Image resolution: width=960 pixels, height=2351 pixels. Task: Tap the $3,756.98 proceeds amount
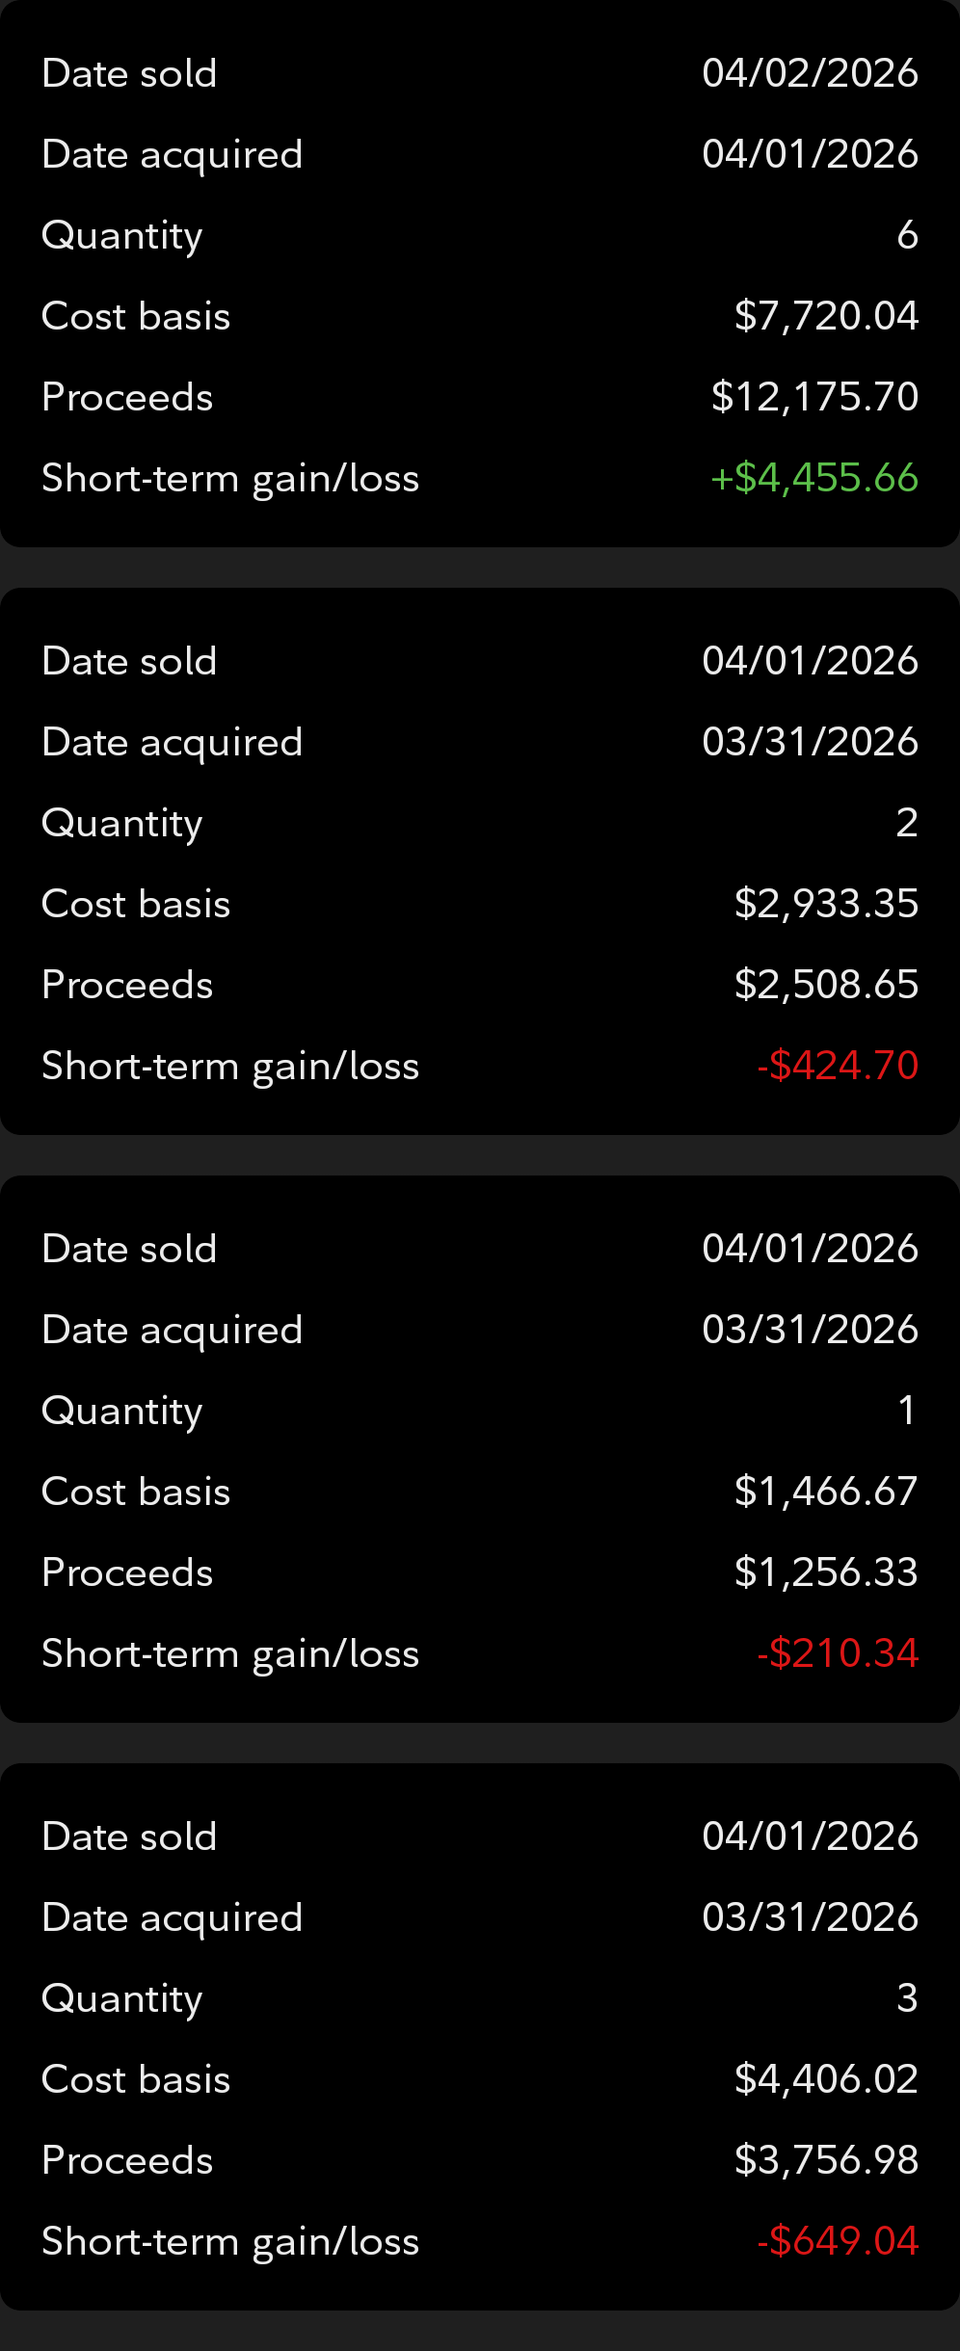click(x=826, y=2161)
